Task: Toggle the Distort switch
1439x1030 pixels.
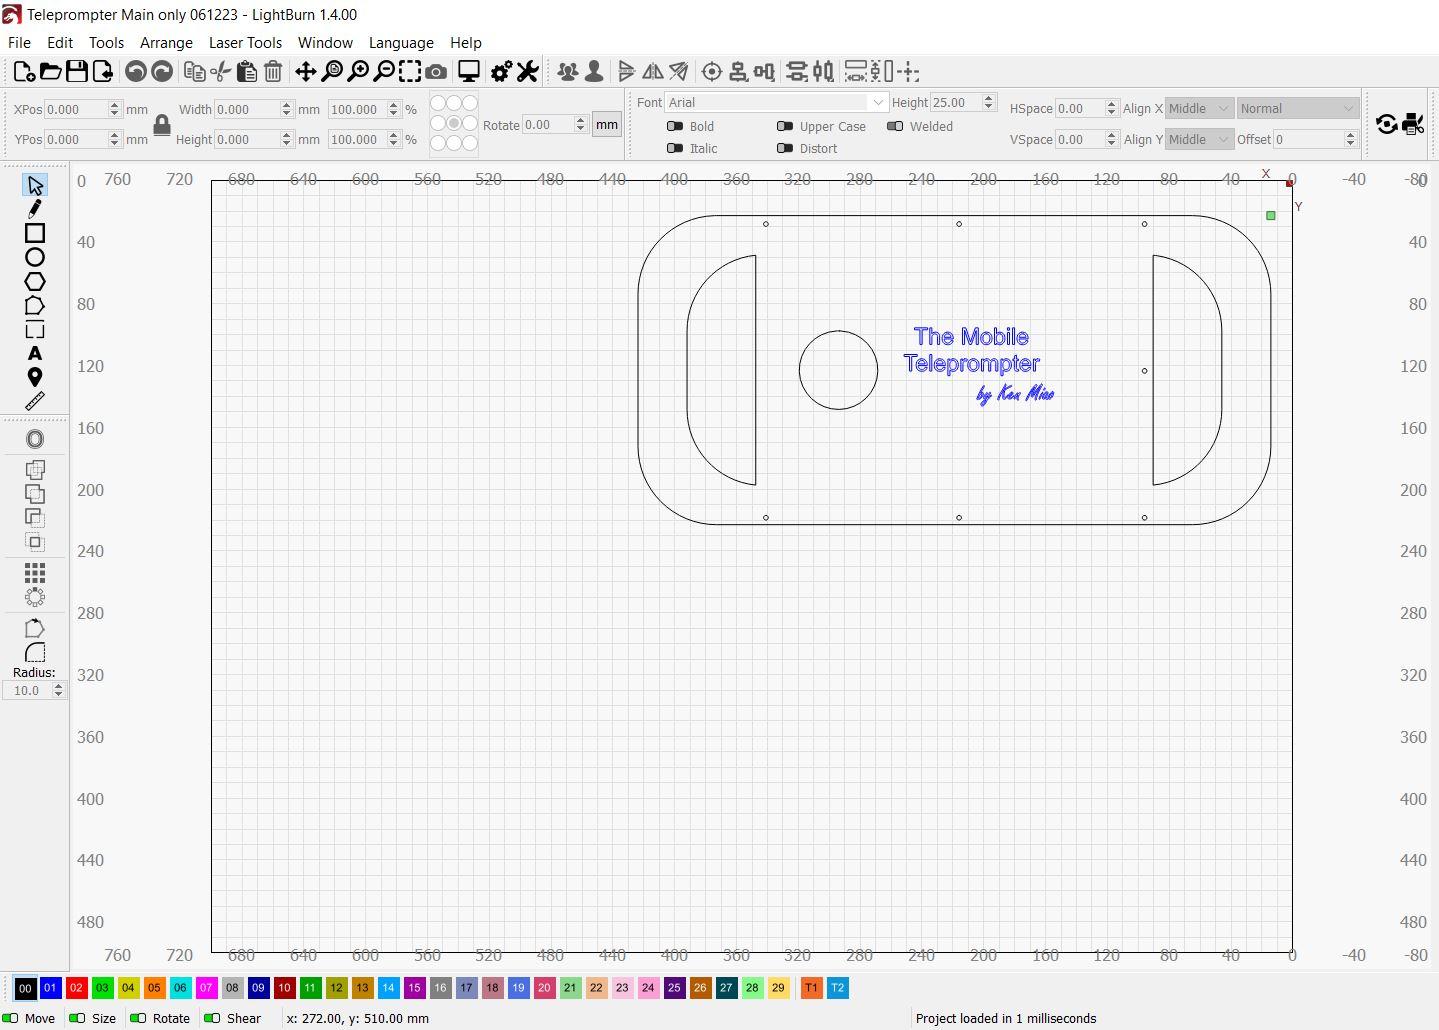Action: click(x=785, y=148)
